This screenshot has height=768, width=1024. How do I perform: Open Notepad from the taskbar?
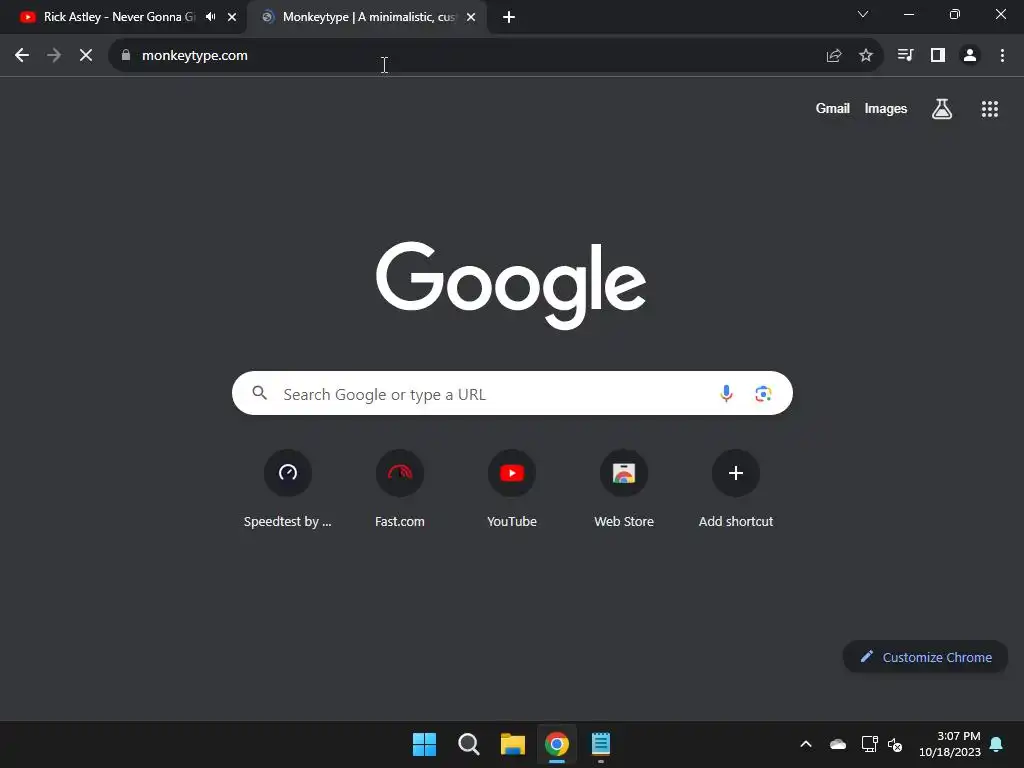(x=601, y=744)
